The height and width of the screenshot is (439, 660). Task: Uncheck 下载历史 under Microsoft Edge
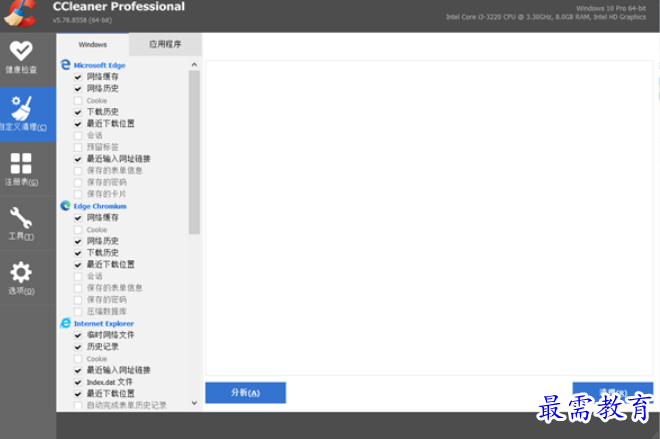pos(78,112)
